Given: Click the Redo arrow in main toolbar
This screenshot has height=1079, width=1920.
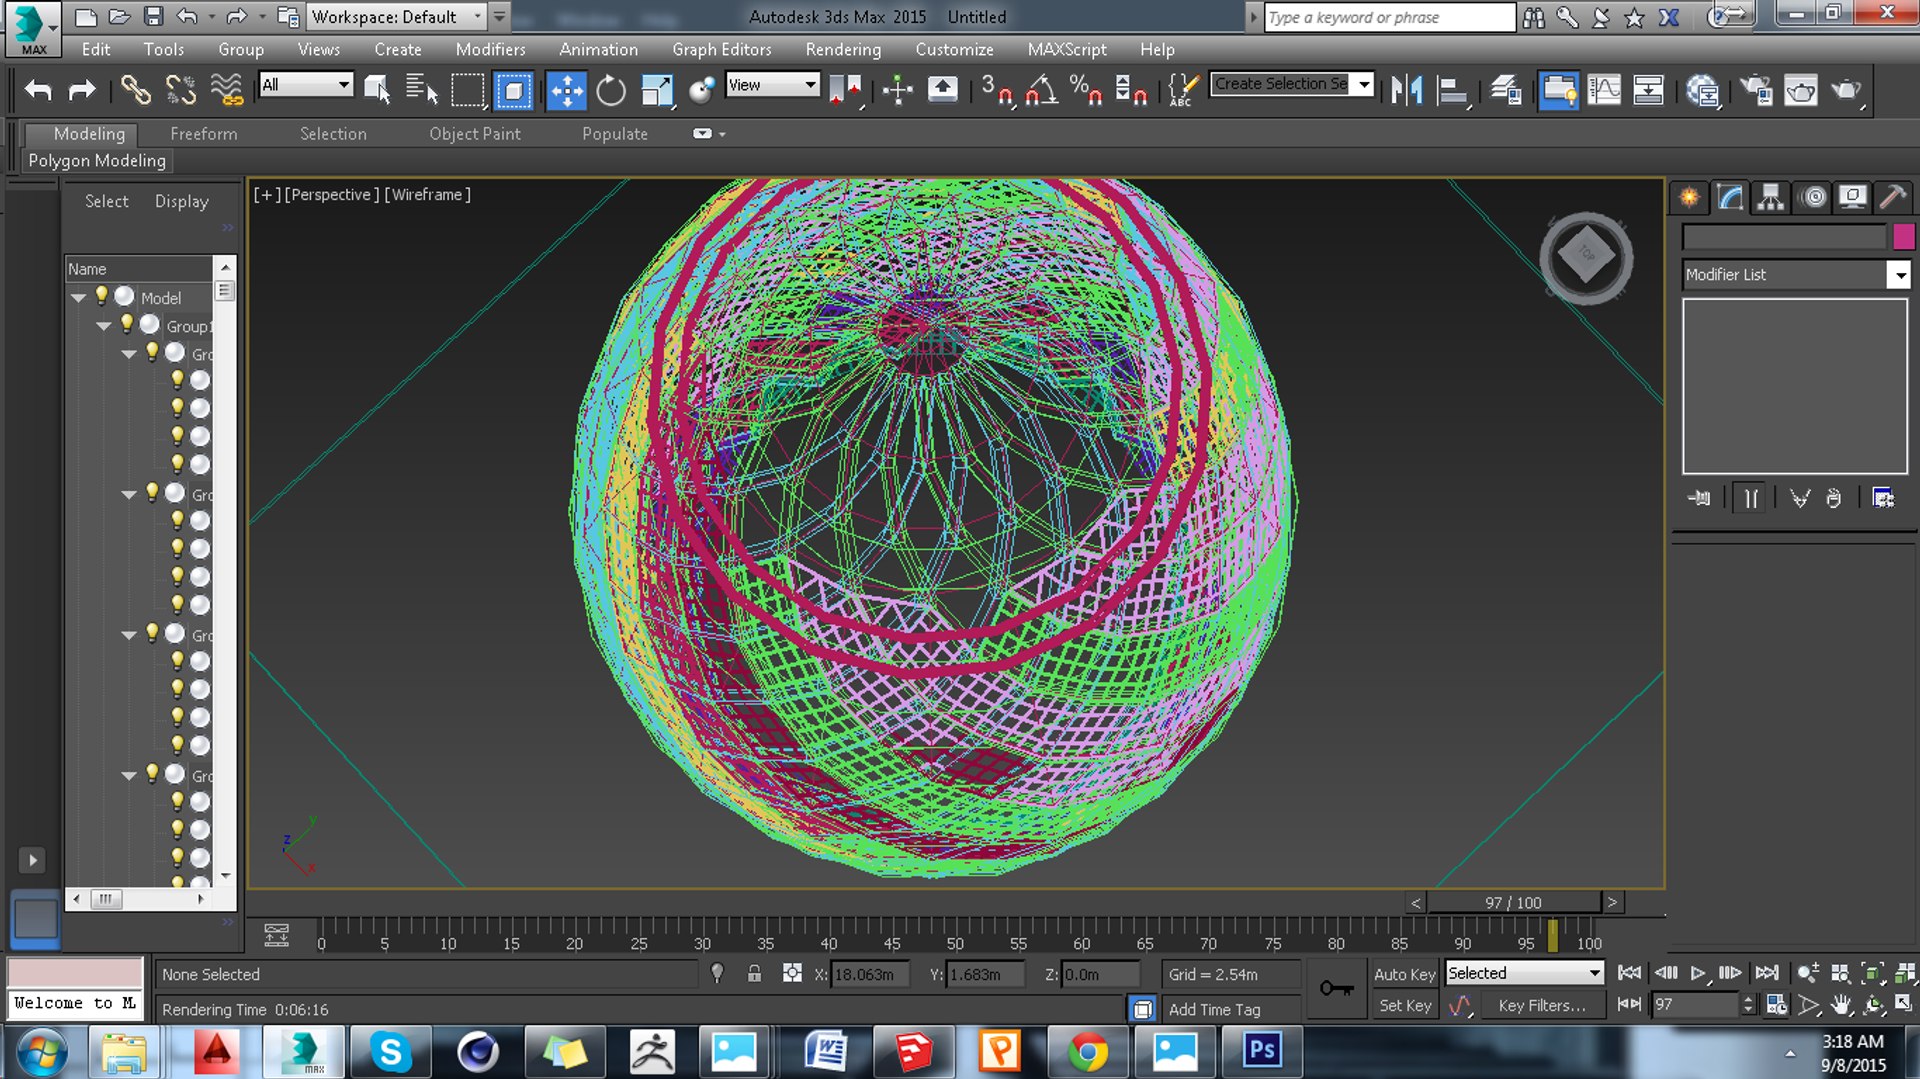Looking at the screenshot, I should coord(82,90).
